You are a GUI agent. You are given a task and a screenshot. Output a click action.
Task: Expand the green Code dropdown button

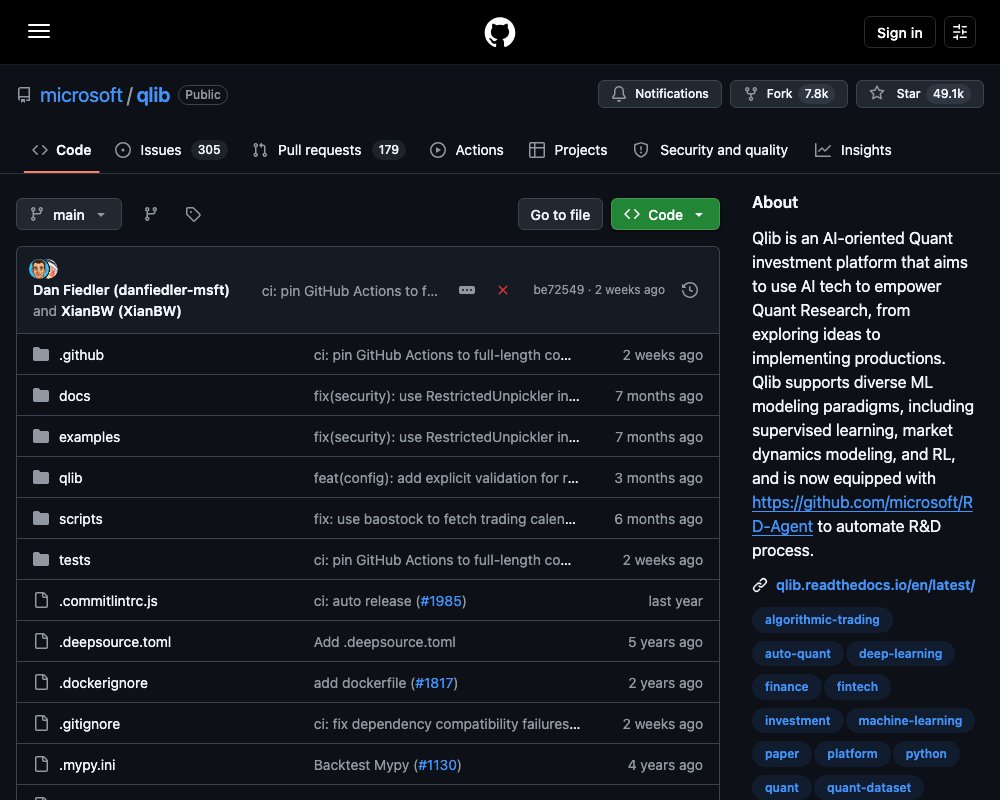pos(665,214)
